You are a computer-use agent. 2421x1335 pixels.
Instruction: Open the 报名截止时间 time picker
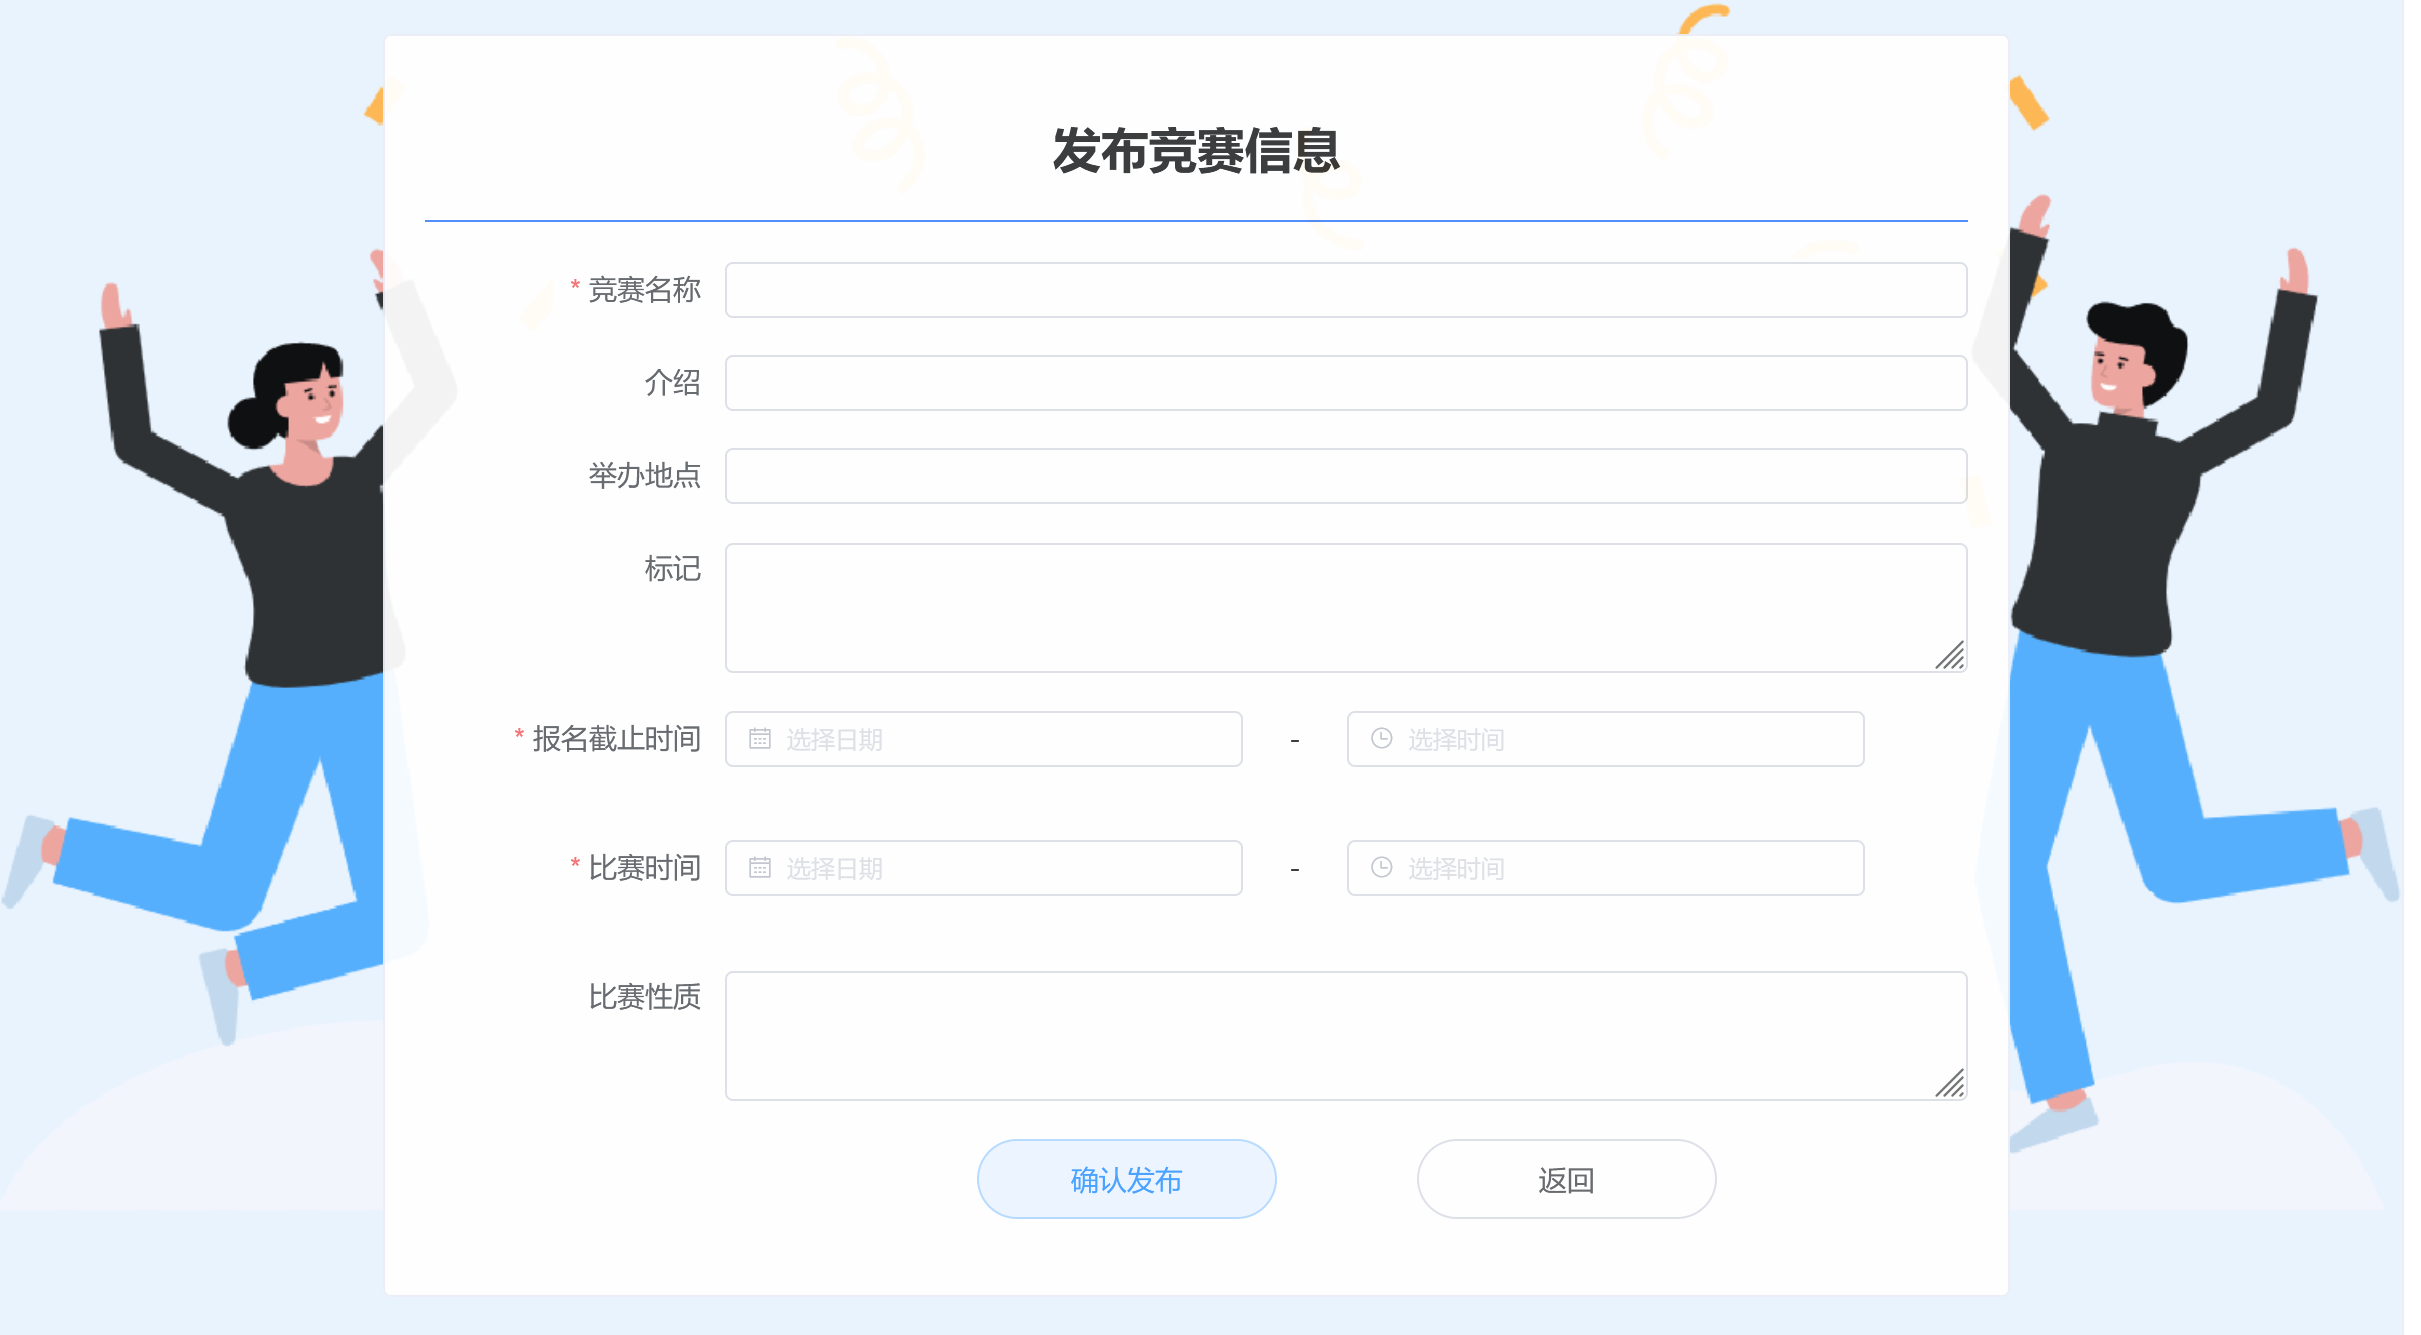[x=1605, y=739]
